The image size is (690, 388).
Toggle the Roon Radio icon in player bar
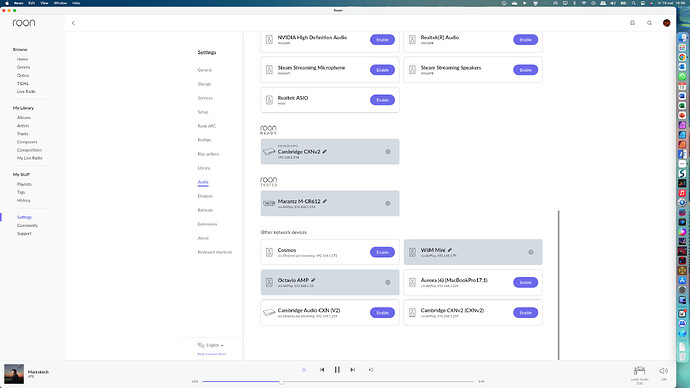point(304,370)
